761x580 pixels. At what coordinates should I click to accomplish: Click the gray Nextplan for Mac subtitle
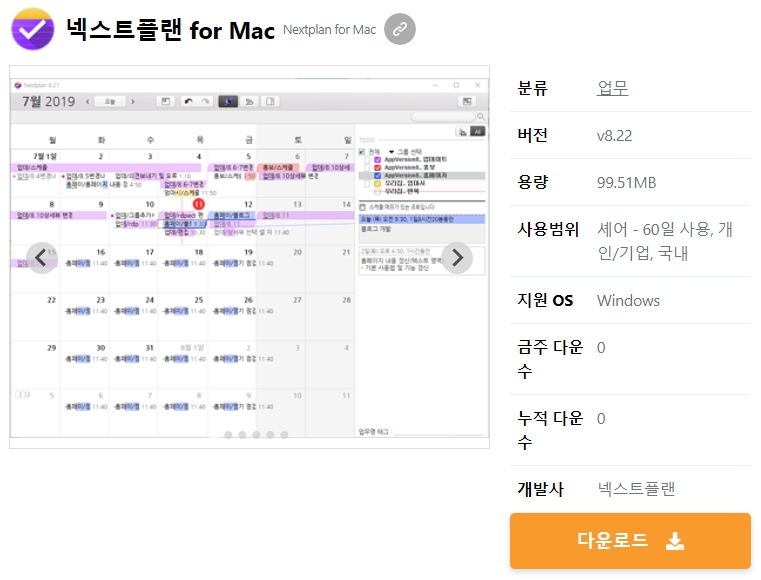[330, 30]
